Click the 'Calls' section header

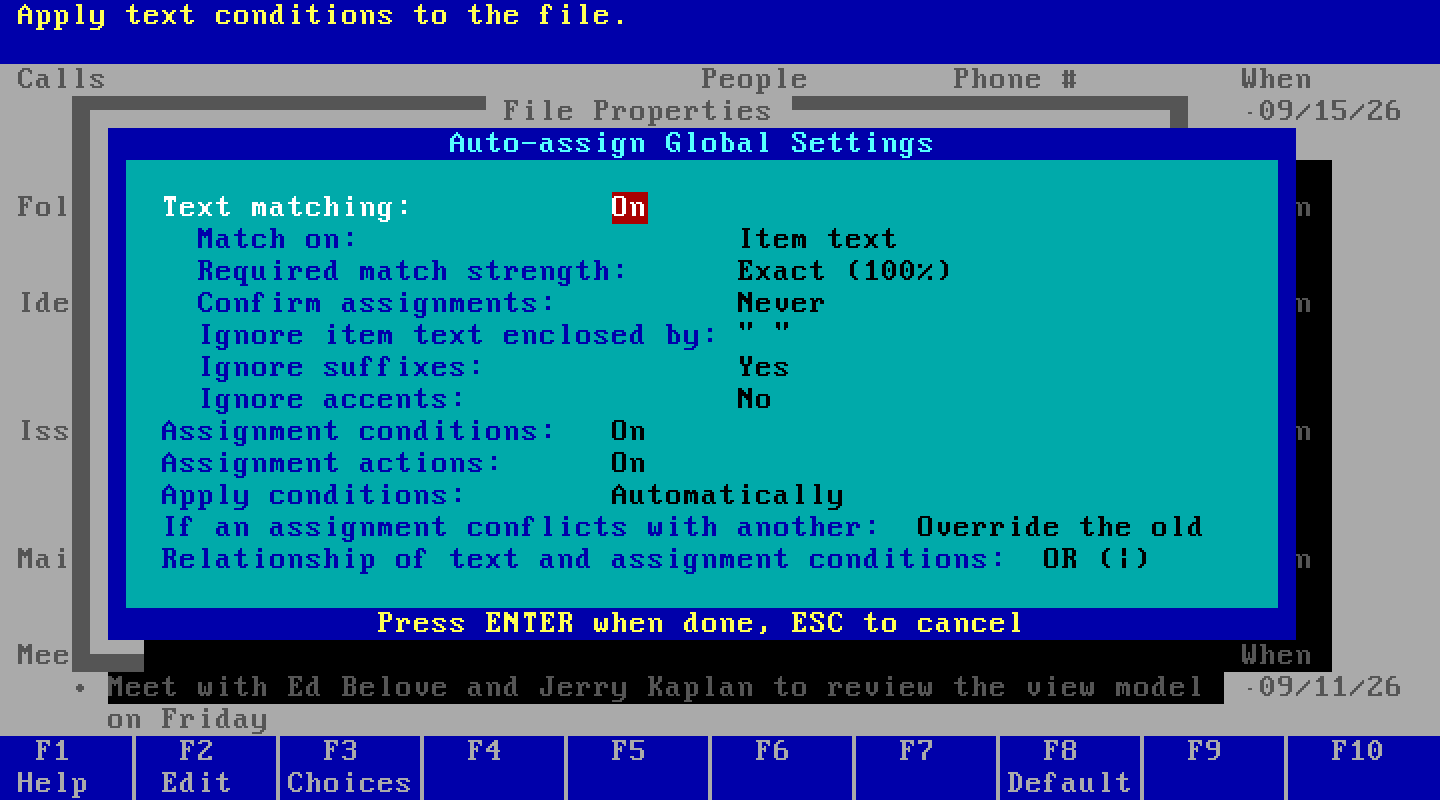[61, 79]
